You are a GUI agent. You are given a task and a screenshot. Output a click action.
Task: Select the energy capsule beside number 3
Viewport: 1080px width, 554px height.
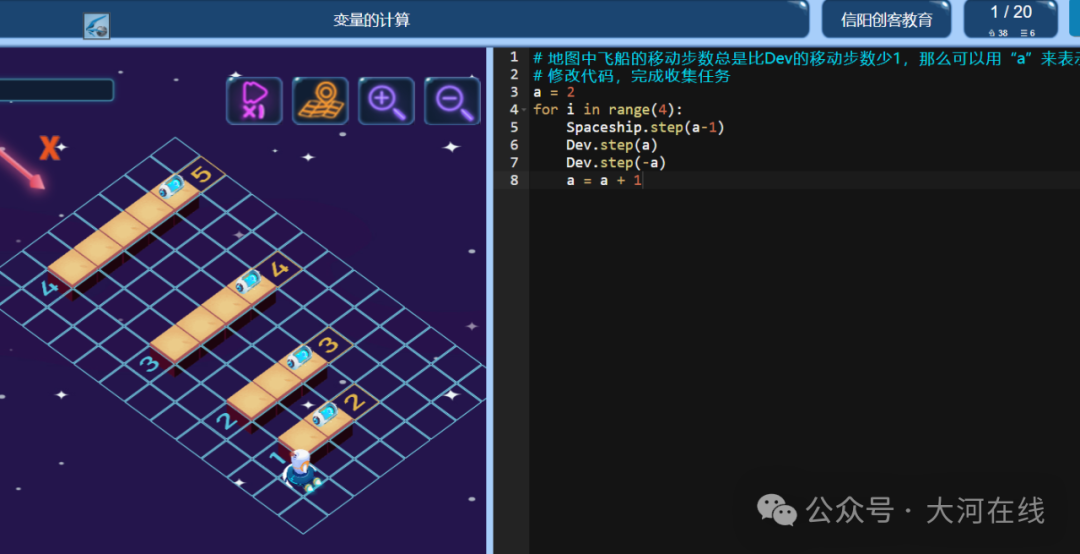click(x=298, y=358)
